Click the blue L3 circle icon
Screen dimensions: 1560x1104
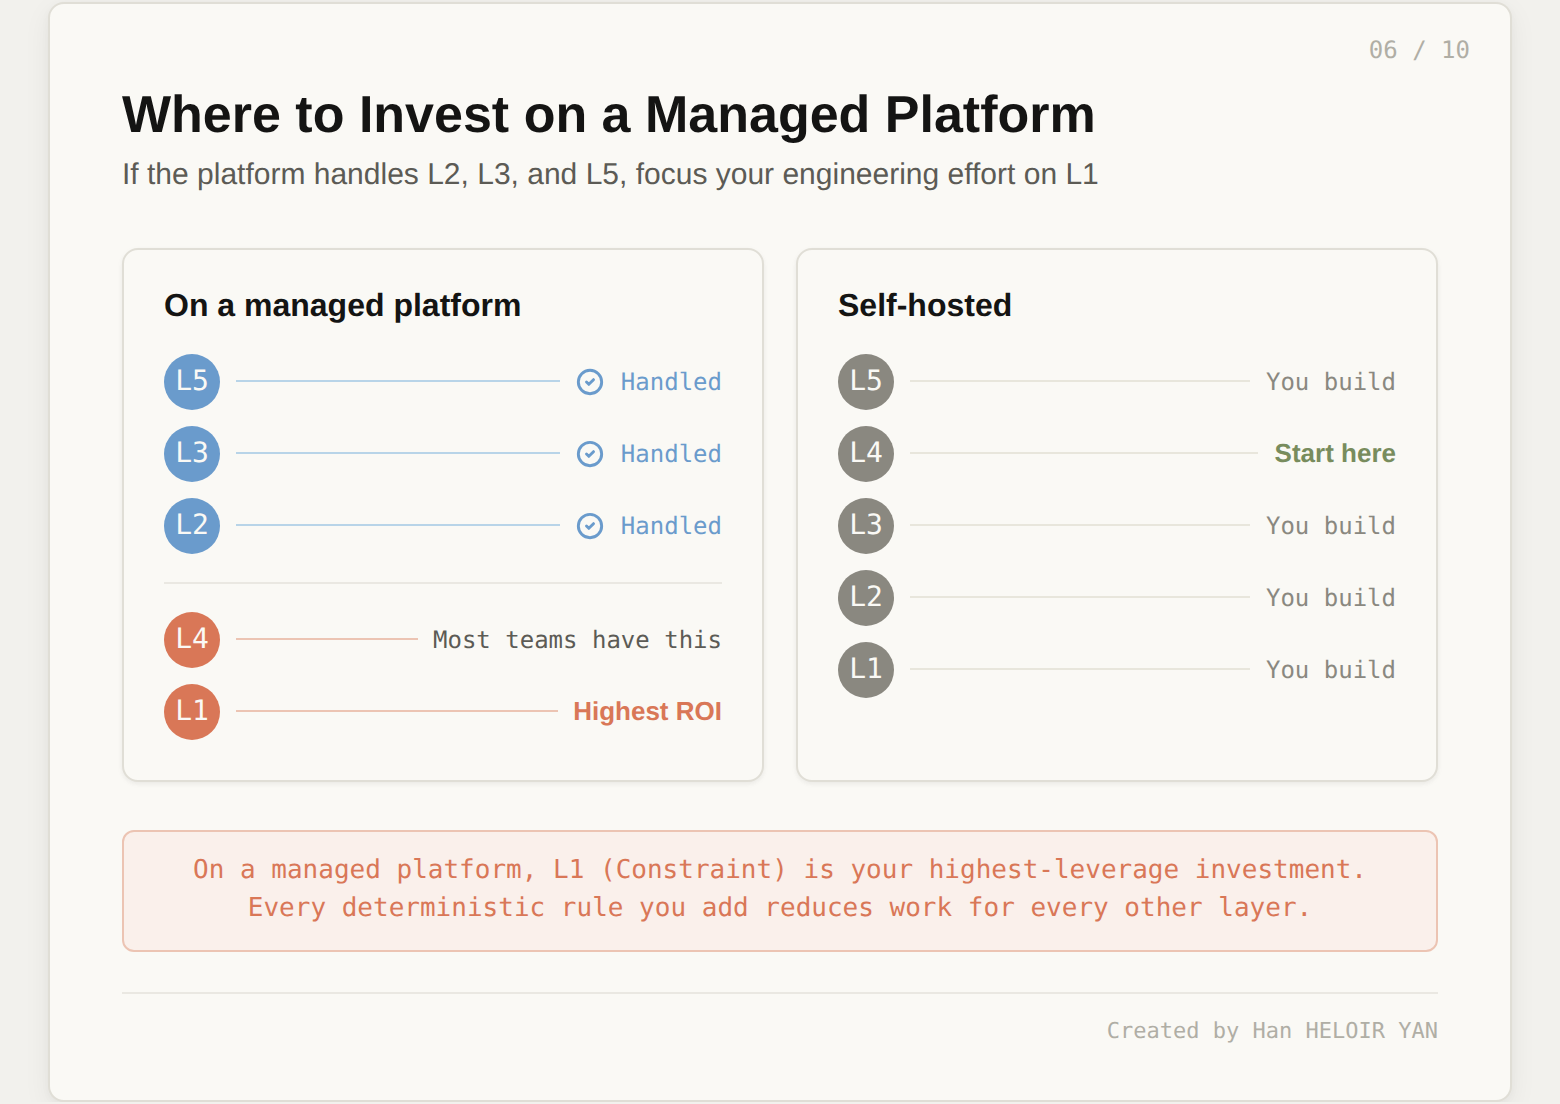(x=191, y=453)
